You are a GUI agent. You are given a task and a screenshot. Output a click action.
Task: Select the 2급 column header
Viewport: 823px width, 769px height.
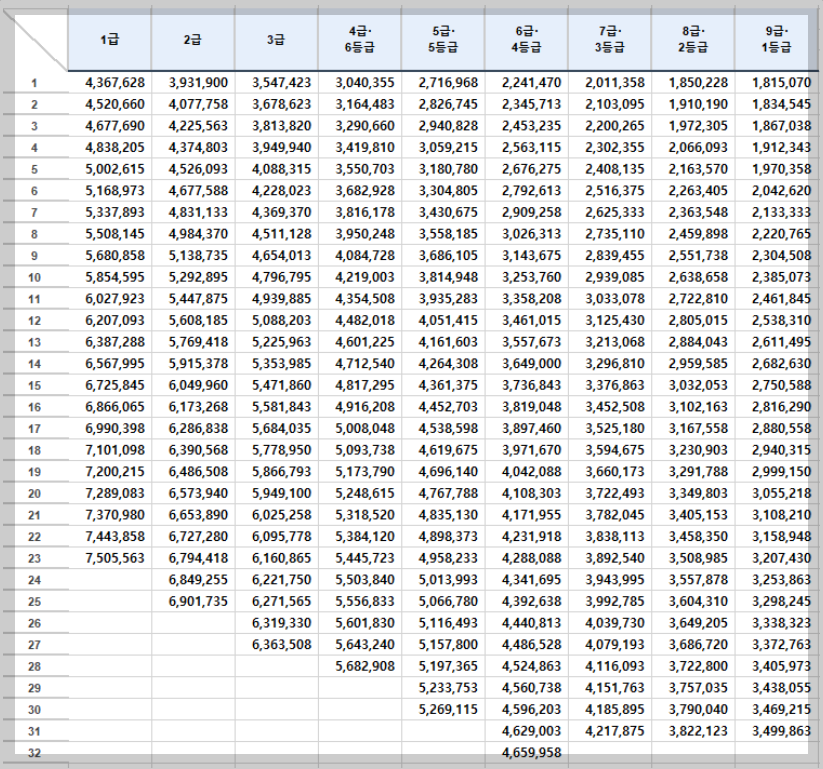tap(193, 40)
